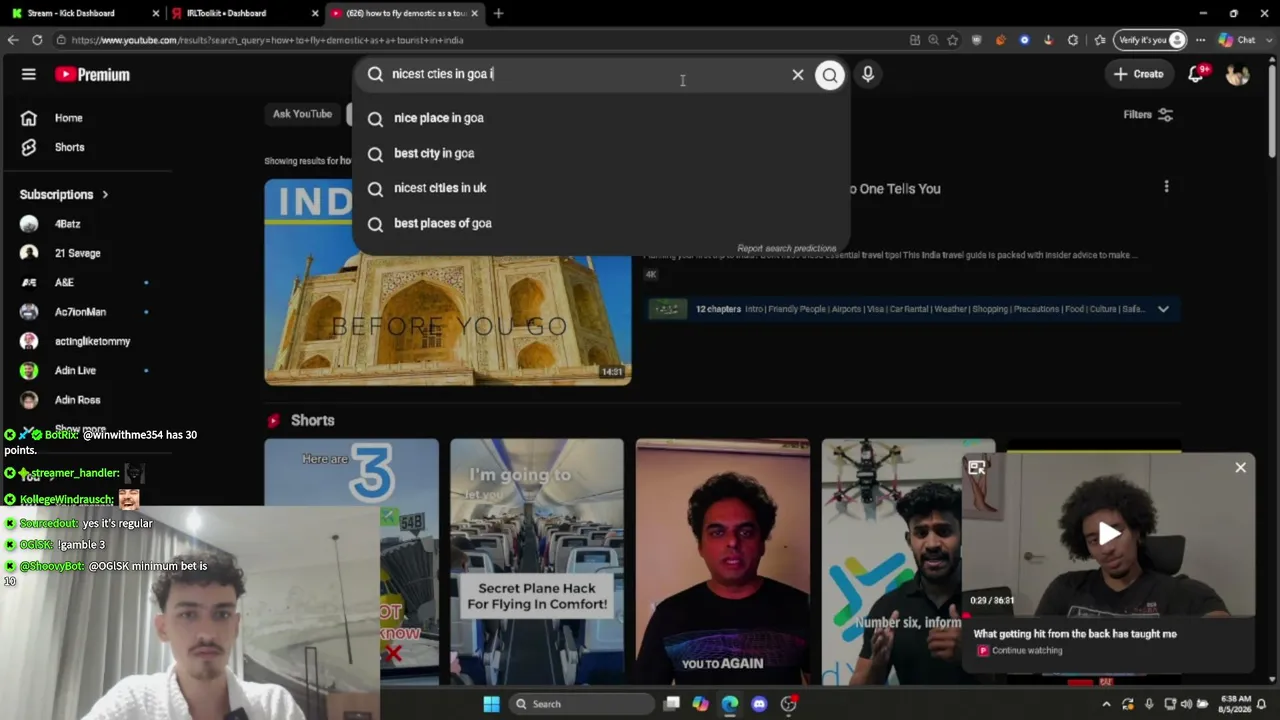Open the Windows Start menu
Image resolution: width=1280 pixels, height=720 pixels.
(x=491, y=704)
